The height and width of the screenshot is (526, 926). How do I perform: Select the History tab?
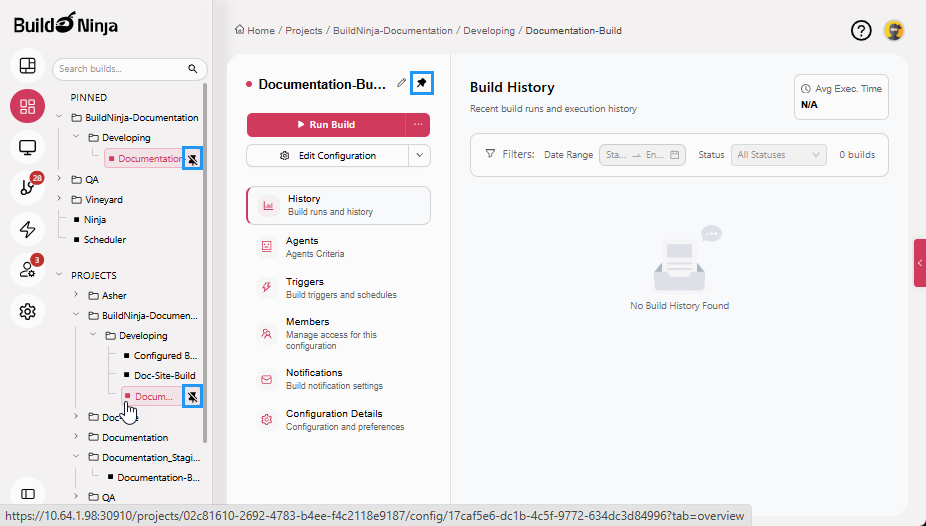pyautogui.click(x=338, y=205)
